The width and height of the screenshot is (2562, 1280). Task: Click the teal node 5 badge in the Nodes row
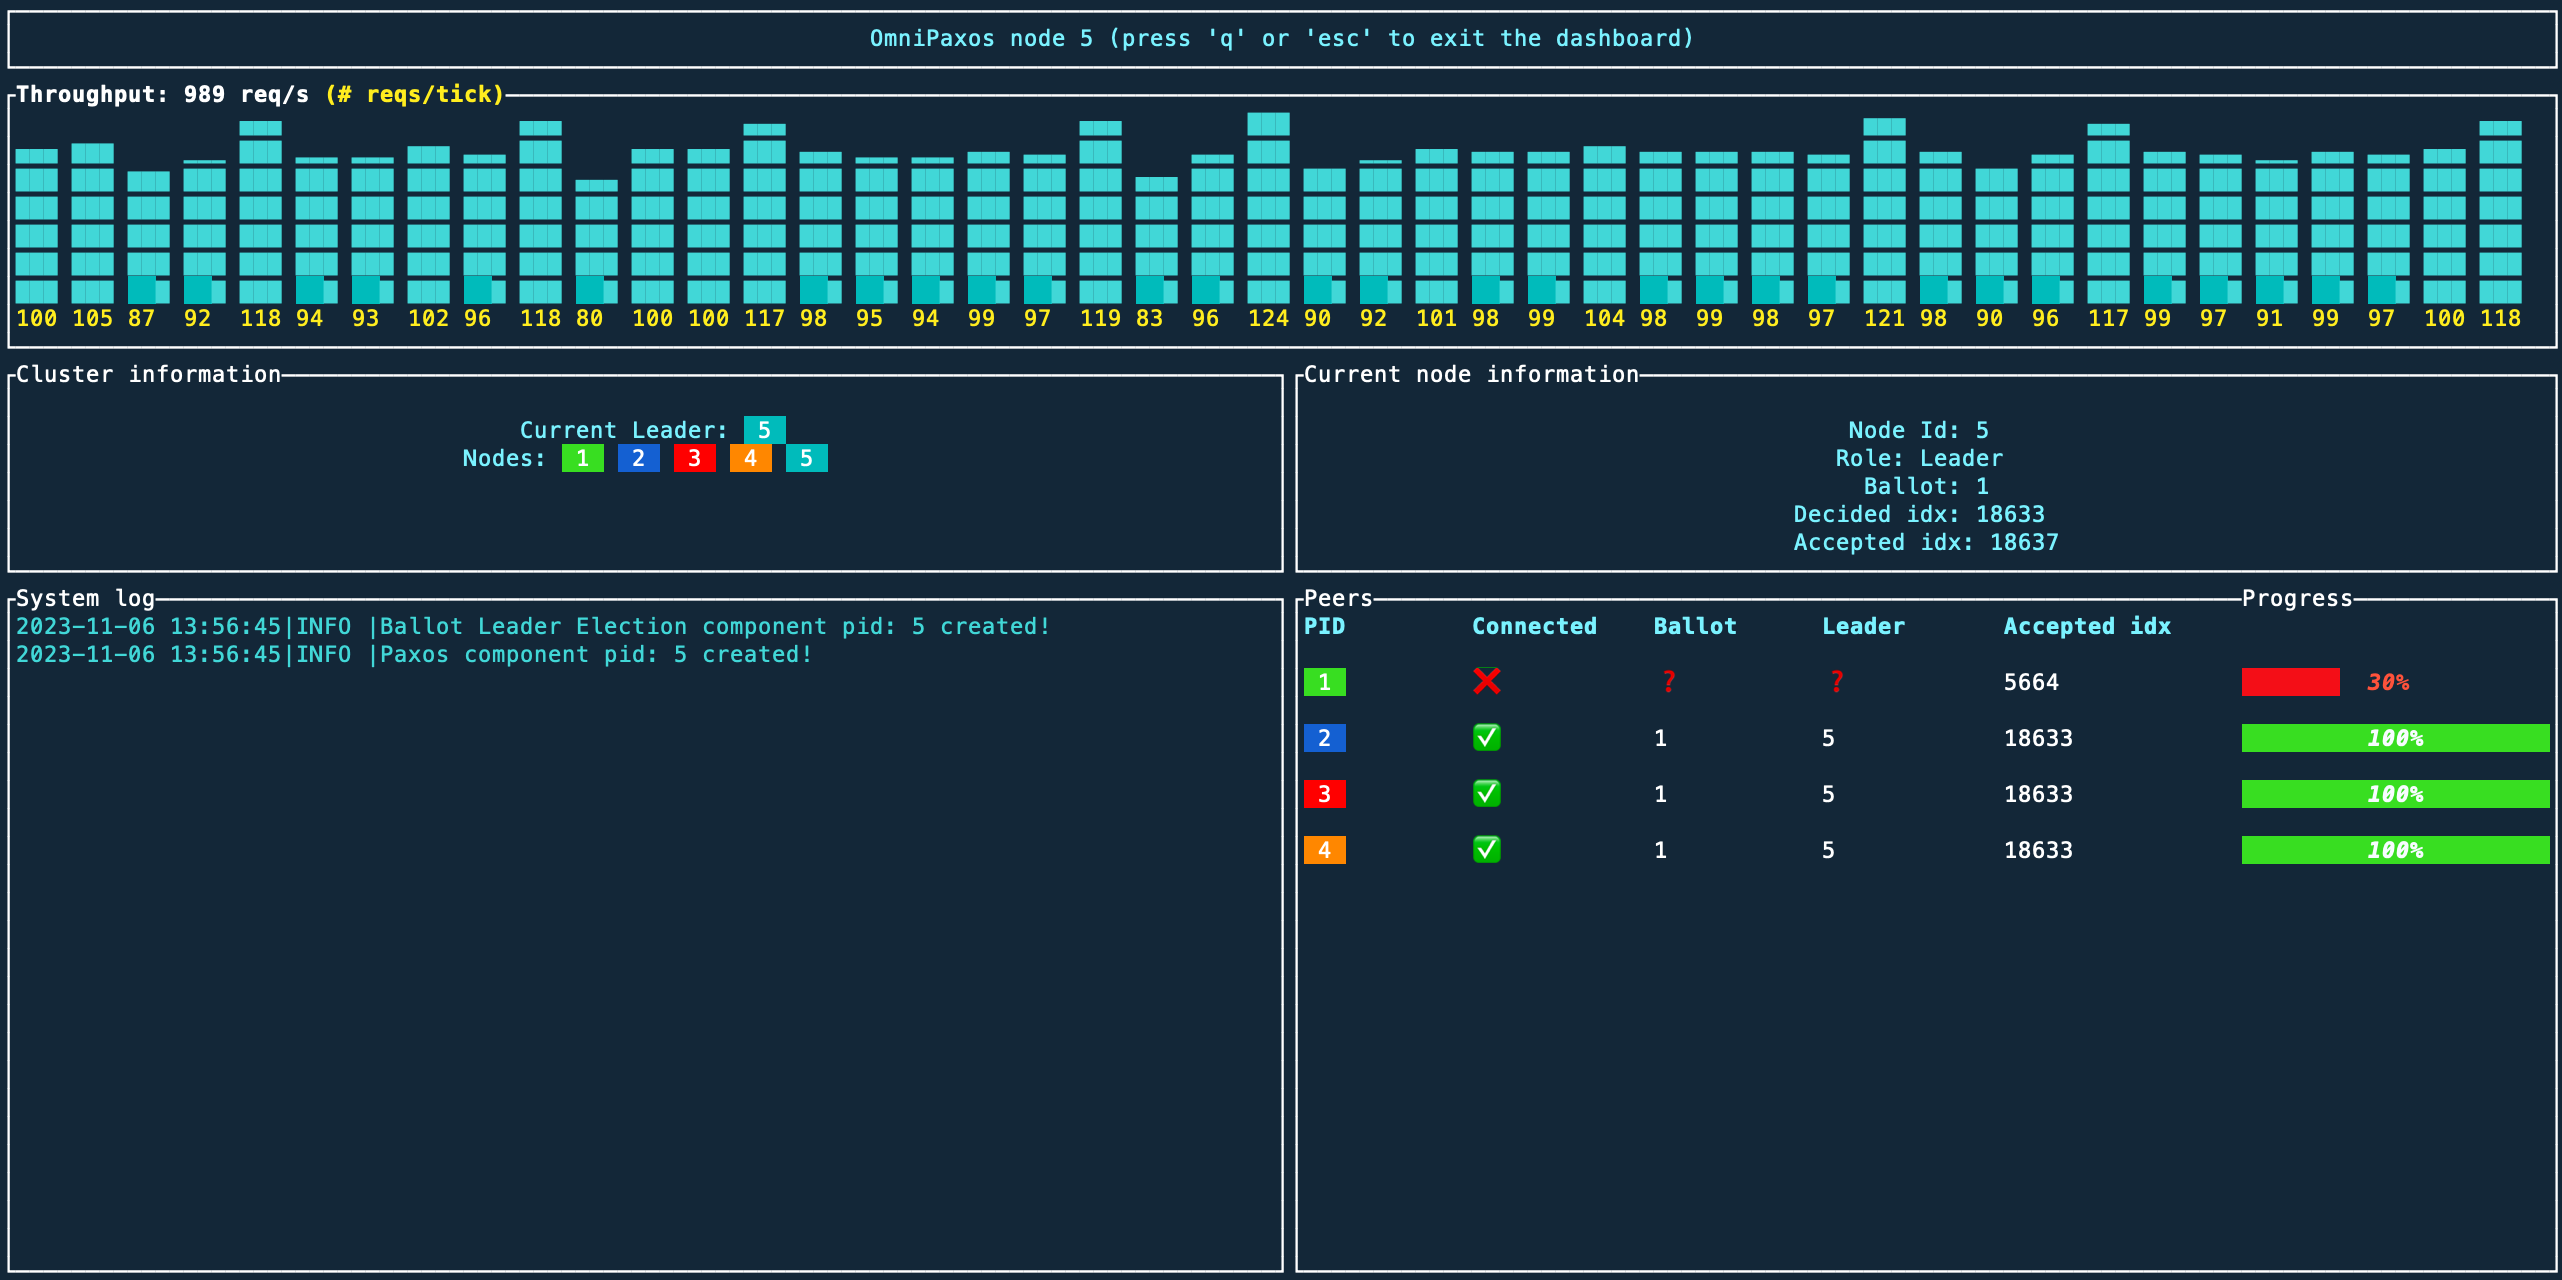pos(807,458)
